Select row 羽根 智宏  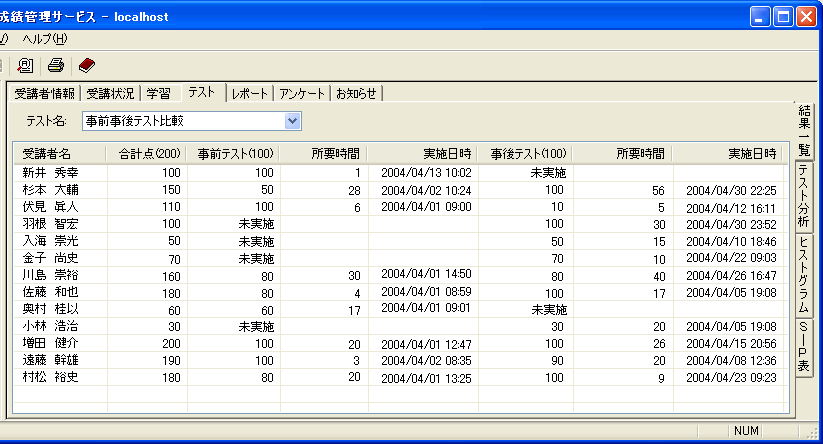[401, 224]
